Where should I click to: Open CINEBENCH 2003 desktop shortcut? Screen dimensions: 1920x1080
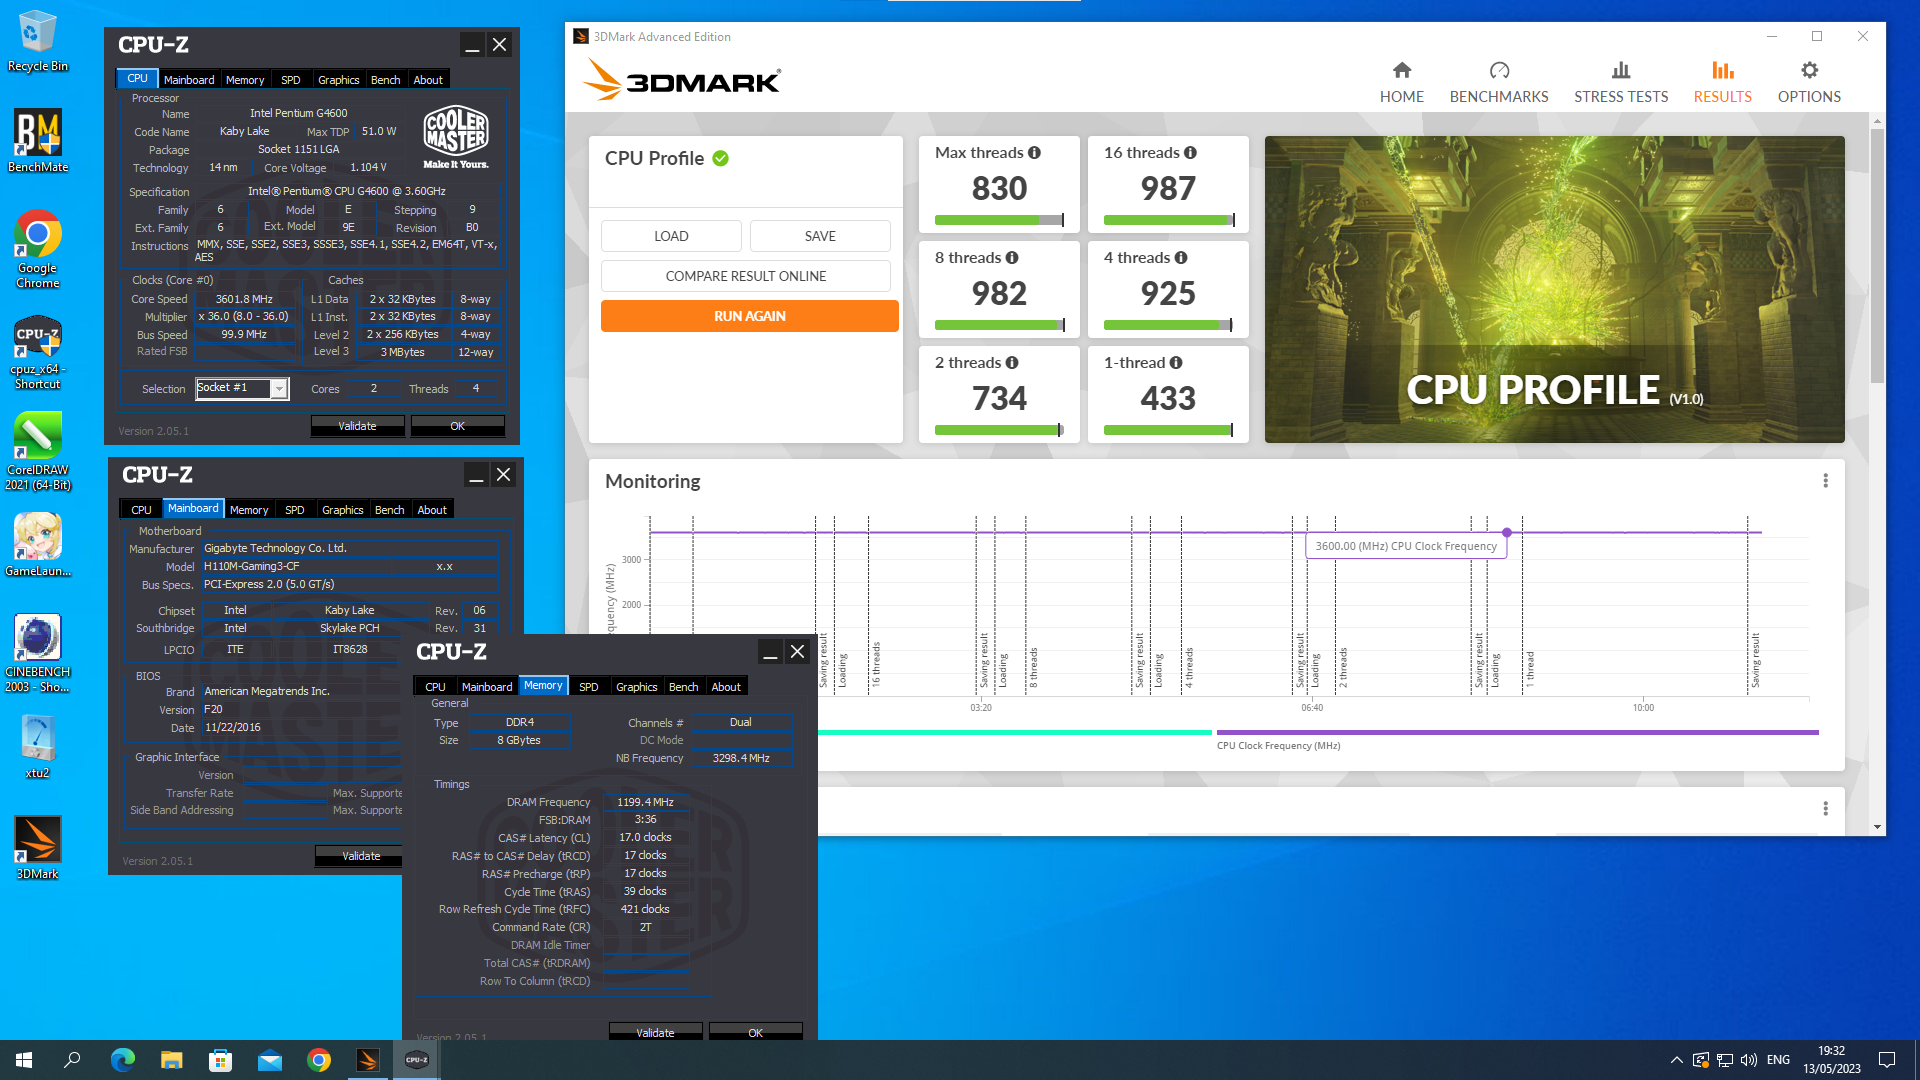38,654
